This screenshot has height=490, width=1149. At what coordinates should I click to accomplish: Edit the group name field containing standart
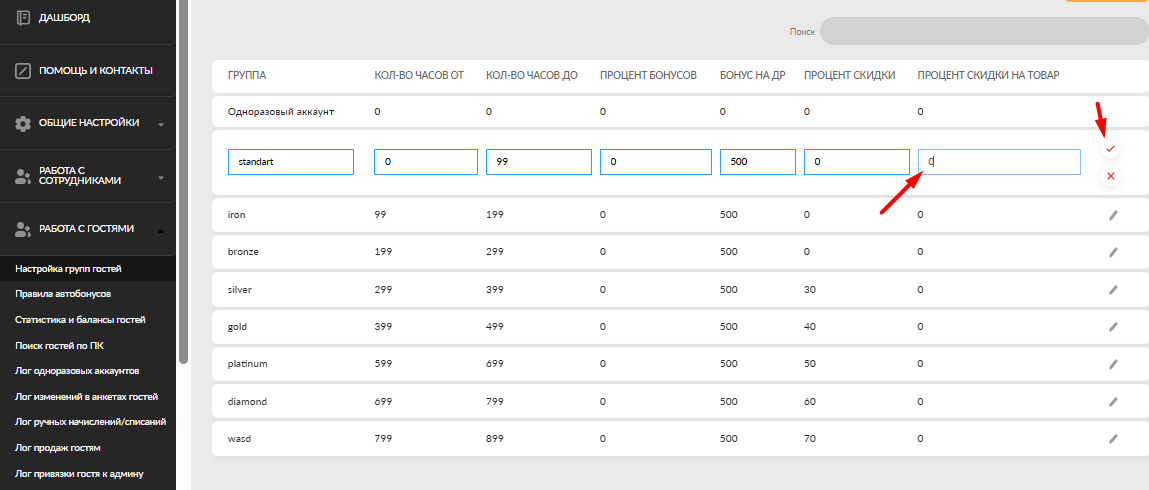pyautogui.click(x=291, y=162)
